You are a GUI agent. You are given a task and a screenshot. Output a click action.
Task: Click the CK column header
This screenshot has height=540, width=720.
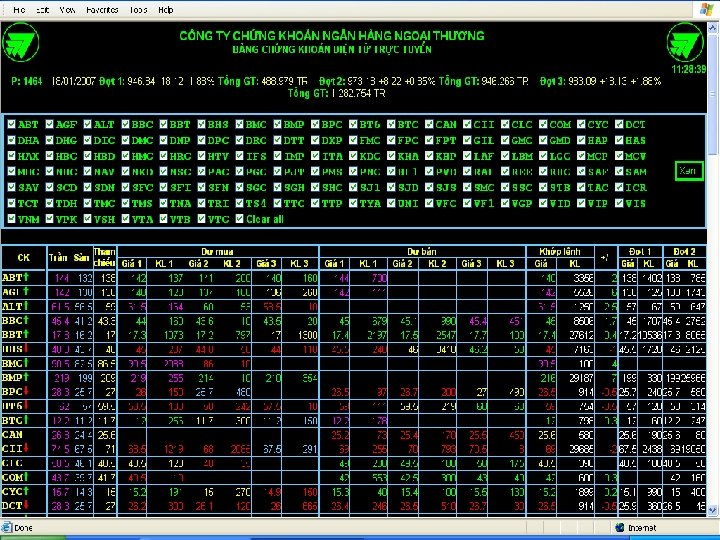23,258
